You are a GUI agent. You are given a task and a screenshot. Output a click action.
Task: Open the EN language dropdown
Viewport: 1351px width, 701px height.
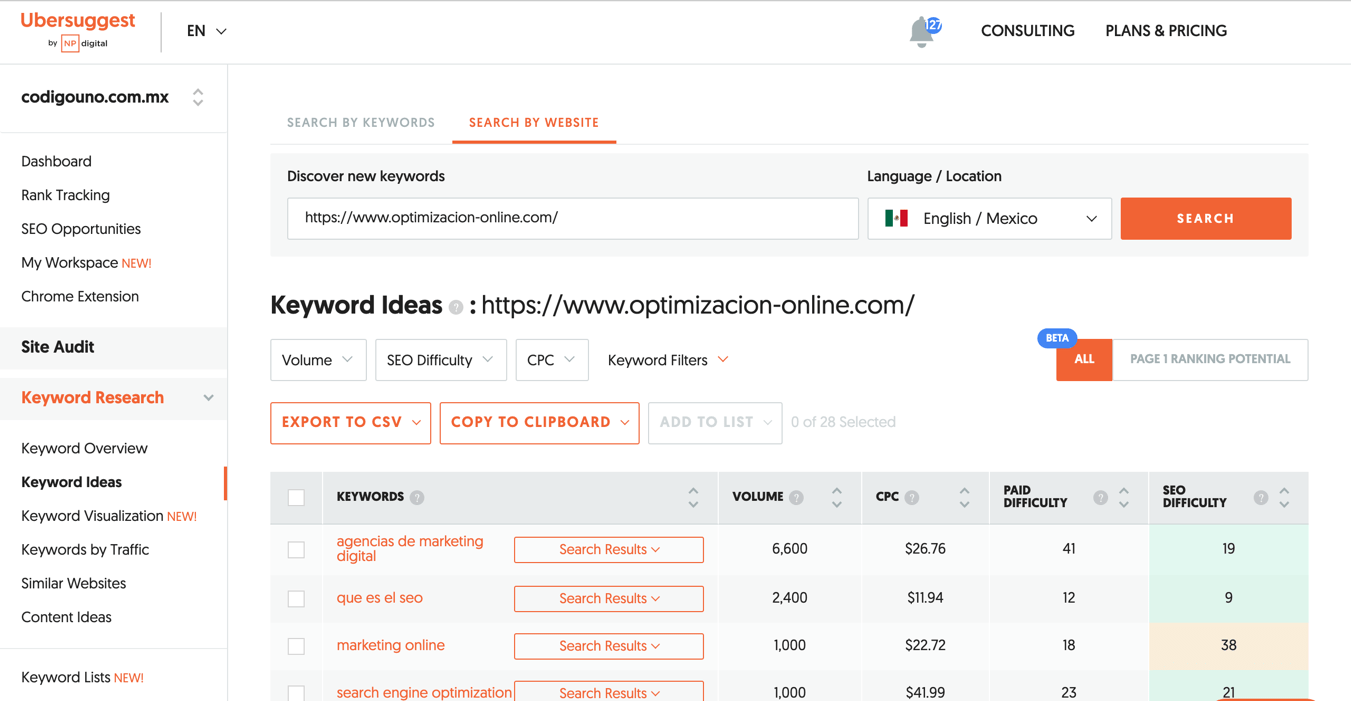(x=207, y=31)
